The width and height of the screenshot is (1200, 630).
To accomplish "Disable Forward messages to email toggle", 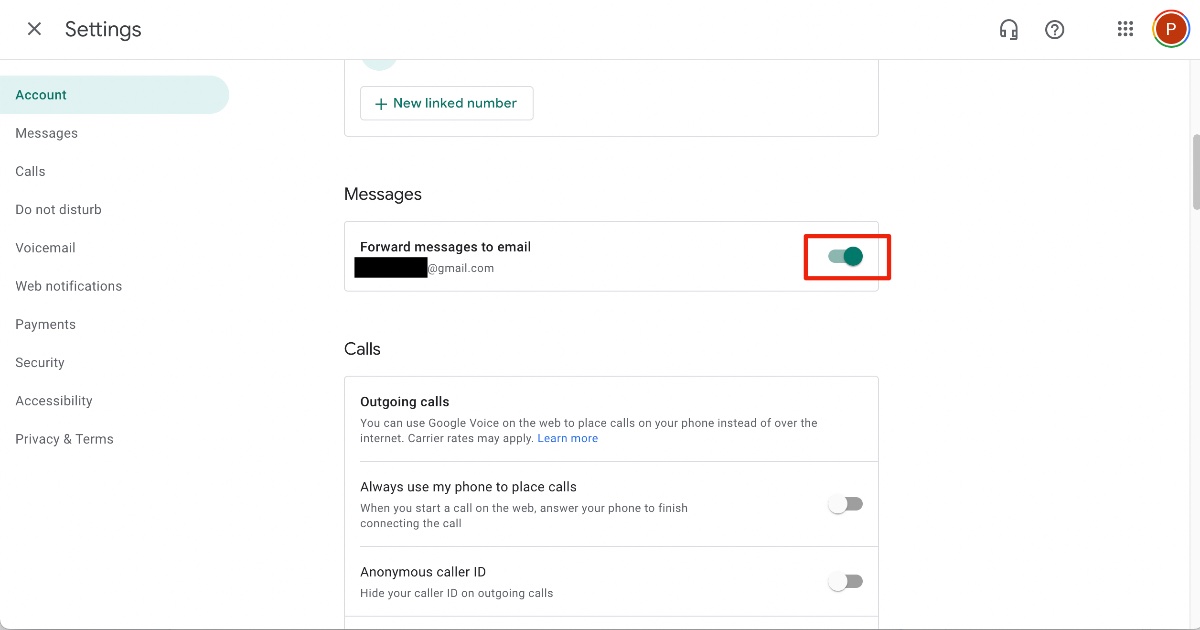I will [846, 257].
